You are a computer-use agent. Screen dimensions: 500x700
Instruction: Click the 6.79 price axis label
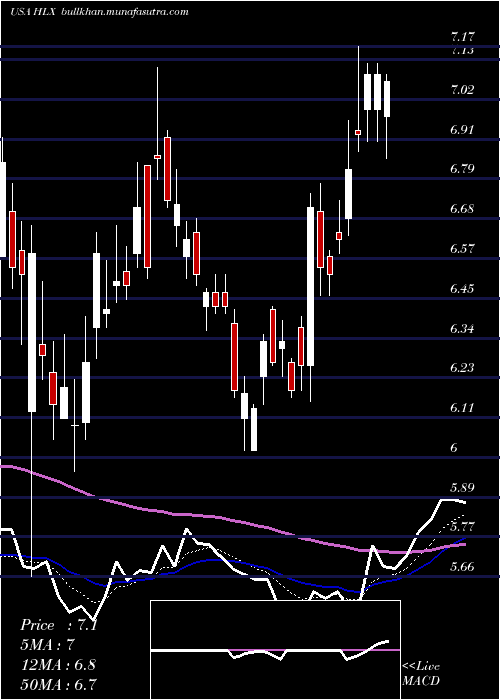[463, 169]
